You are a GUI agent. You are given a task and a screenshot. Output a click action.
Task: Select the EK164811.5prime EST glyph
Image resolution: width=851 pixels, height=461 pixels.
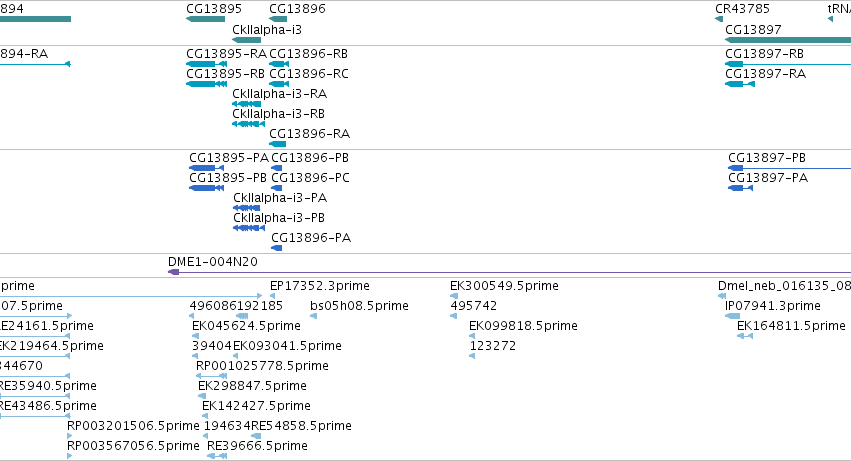745,336
